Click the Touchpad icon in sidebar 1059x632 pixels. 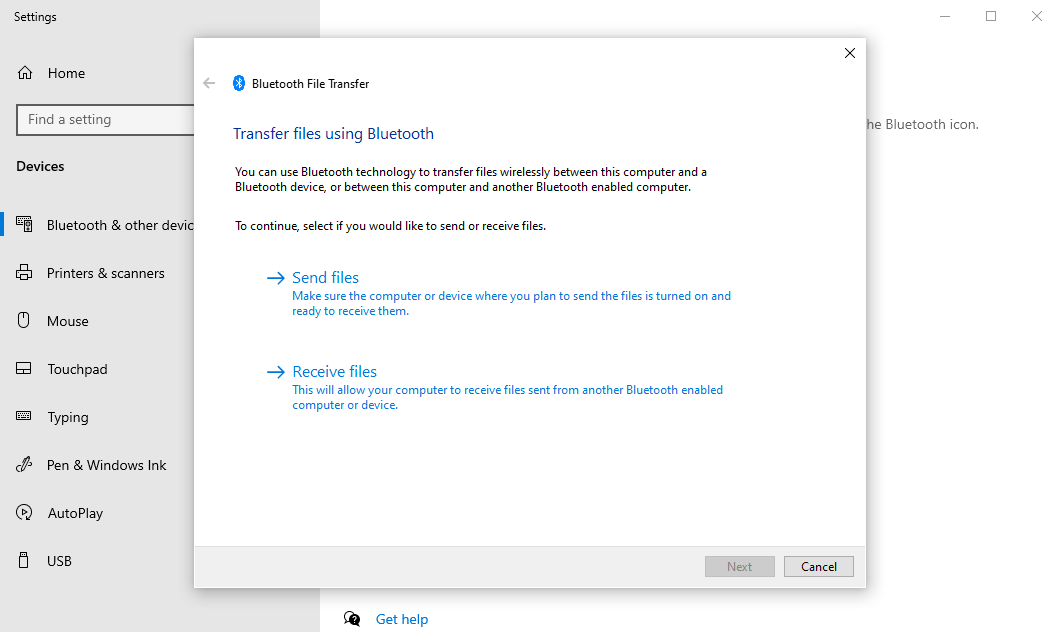(24, 369)
